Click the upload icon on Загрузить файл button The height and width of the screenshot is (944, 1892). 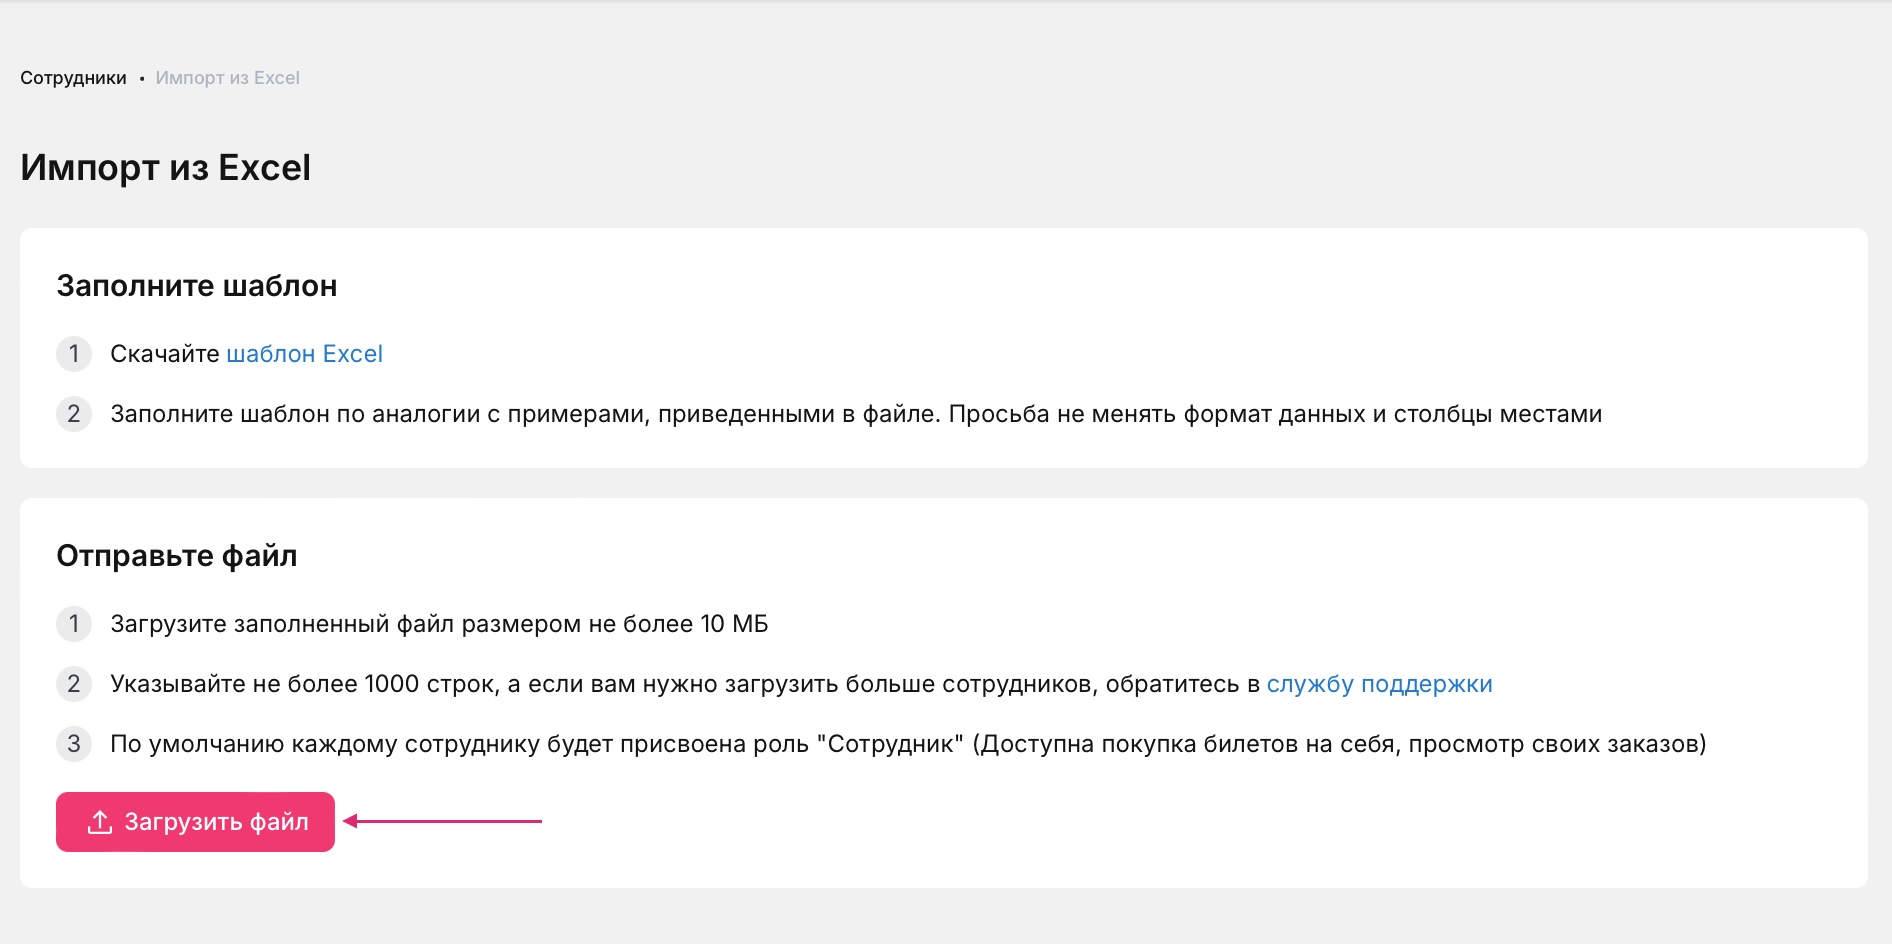100,822
